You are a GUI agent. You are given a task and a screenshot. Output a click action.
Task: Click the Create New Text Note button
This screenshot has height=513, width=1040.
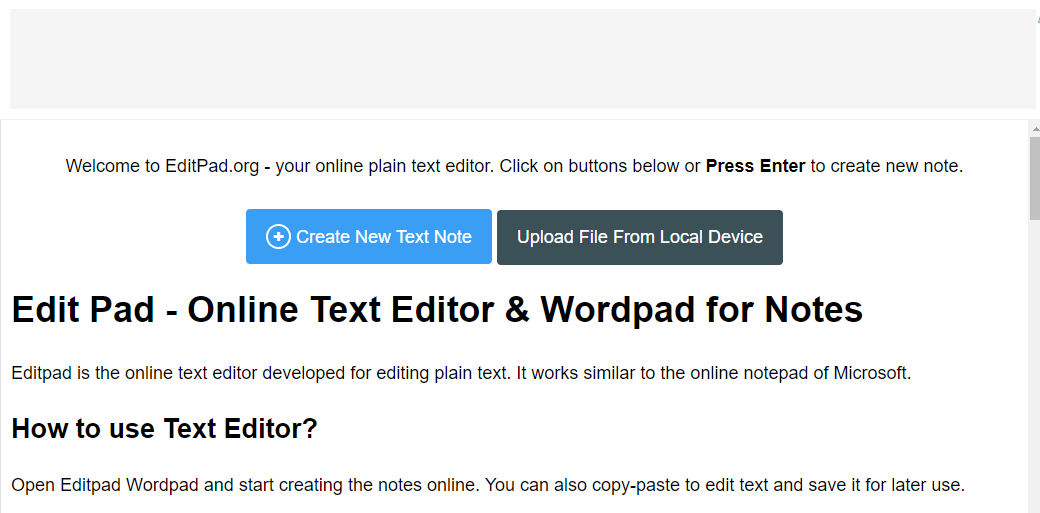(368, 237)
